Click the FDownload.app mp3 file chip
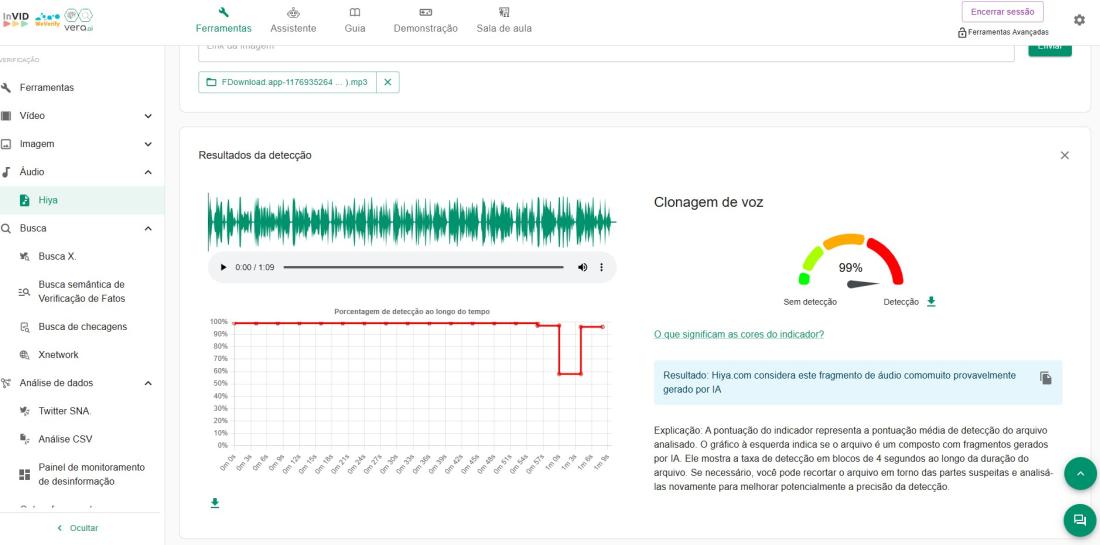 click(x=288, y=82)
